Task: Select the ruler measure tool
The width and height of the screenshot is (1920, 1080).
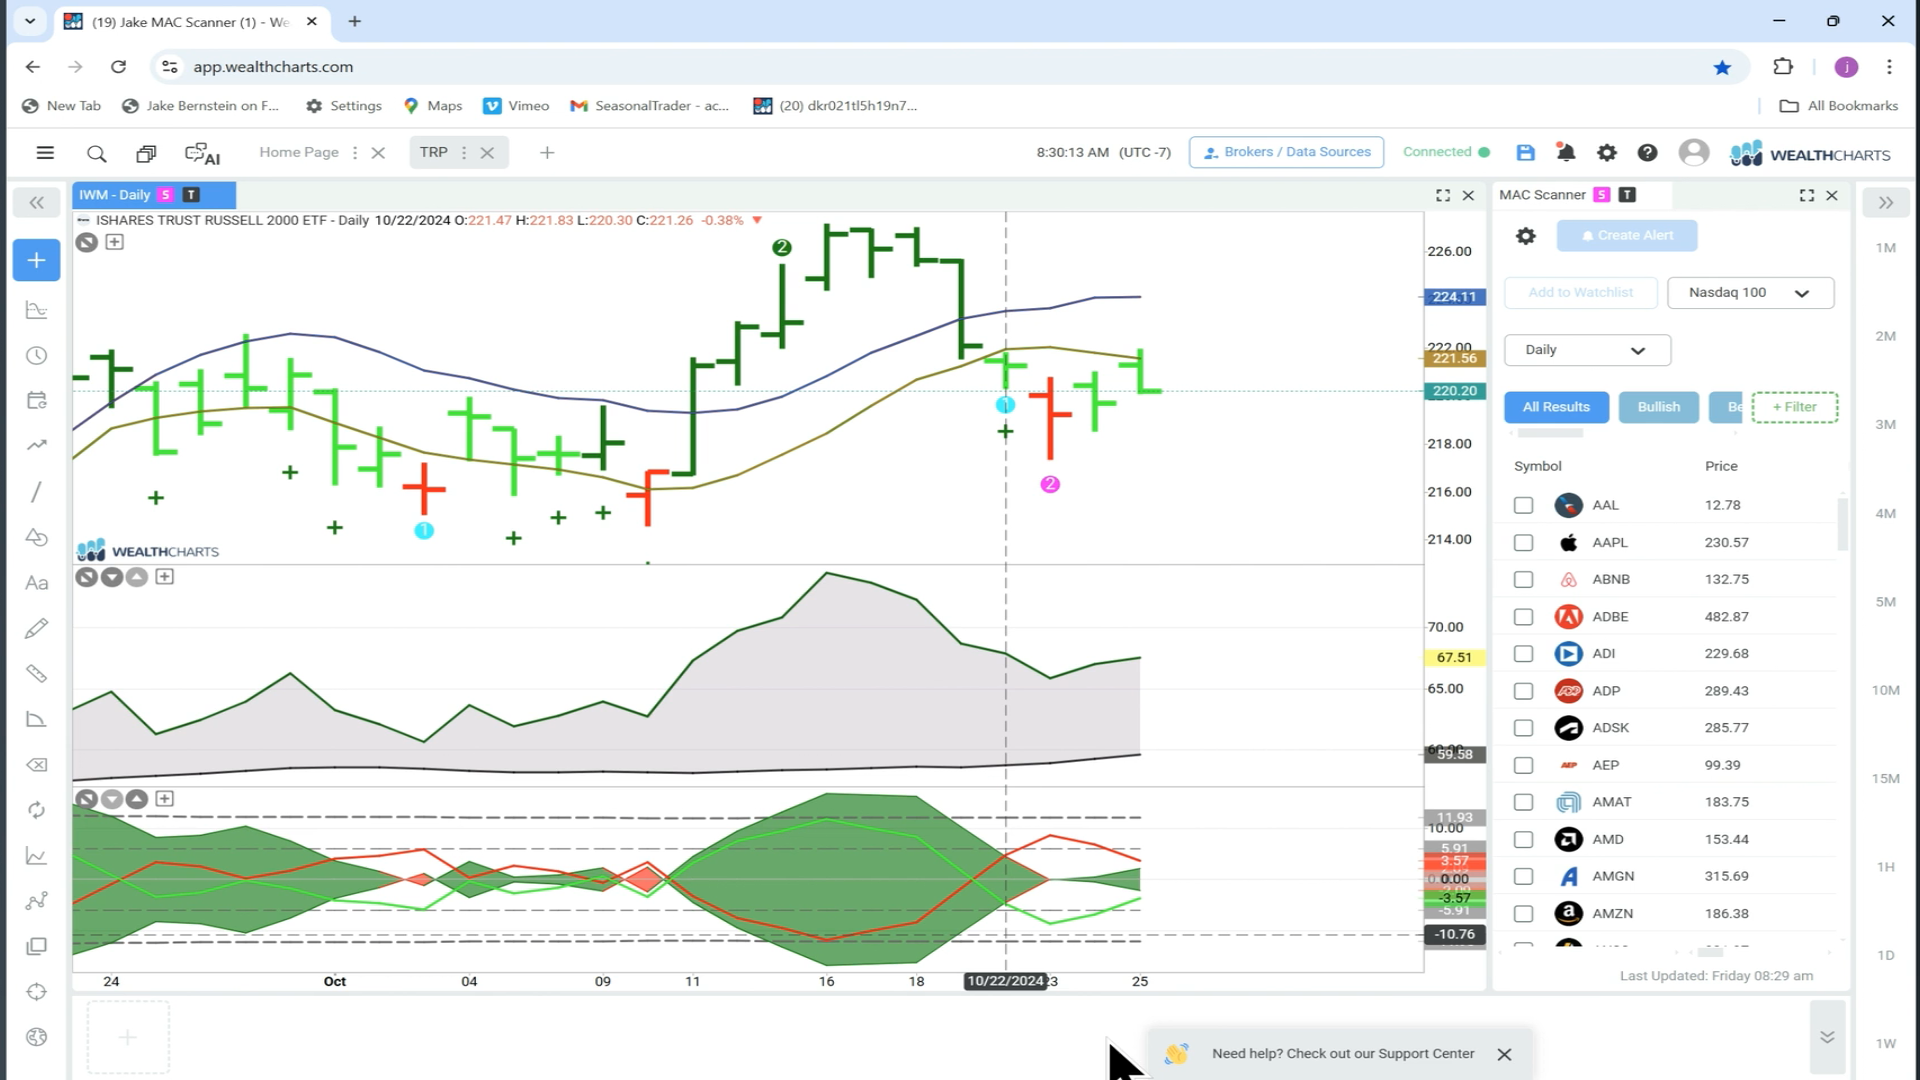Action: [x=36, y=674]
